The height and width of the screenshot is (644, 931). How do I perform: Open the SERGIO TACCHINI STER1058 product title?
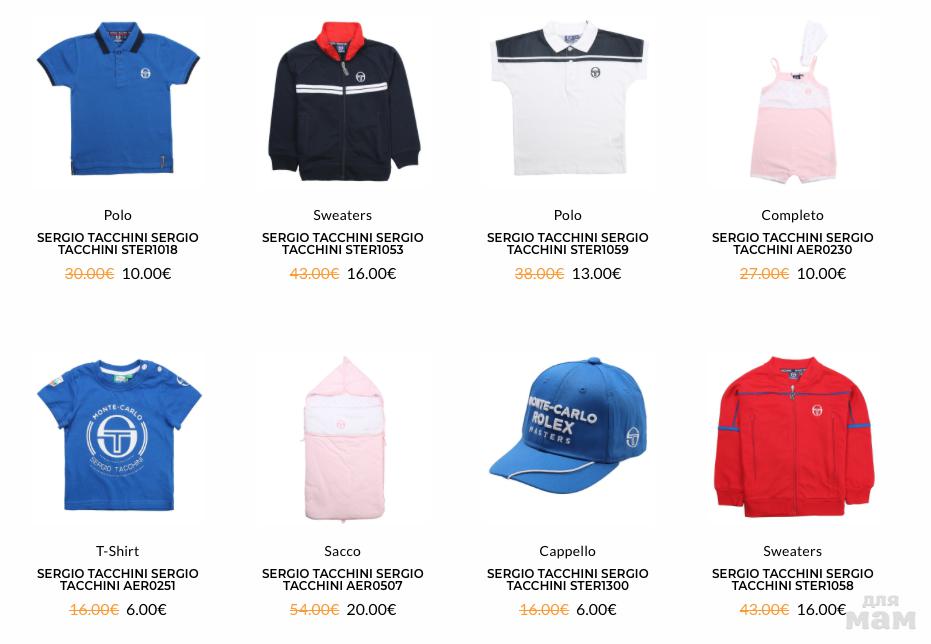[x=793, y=579]
